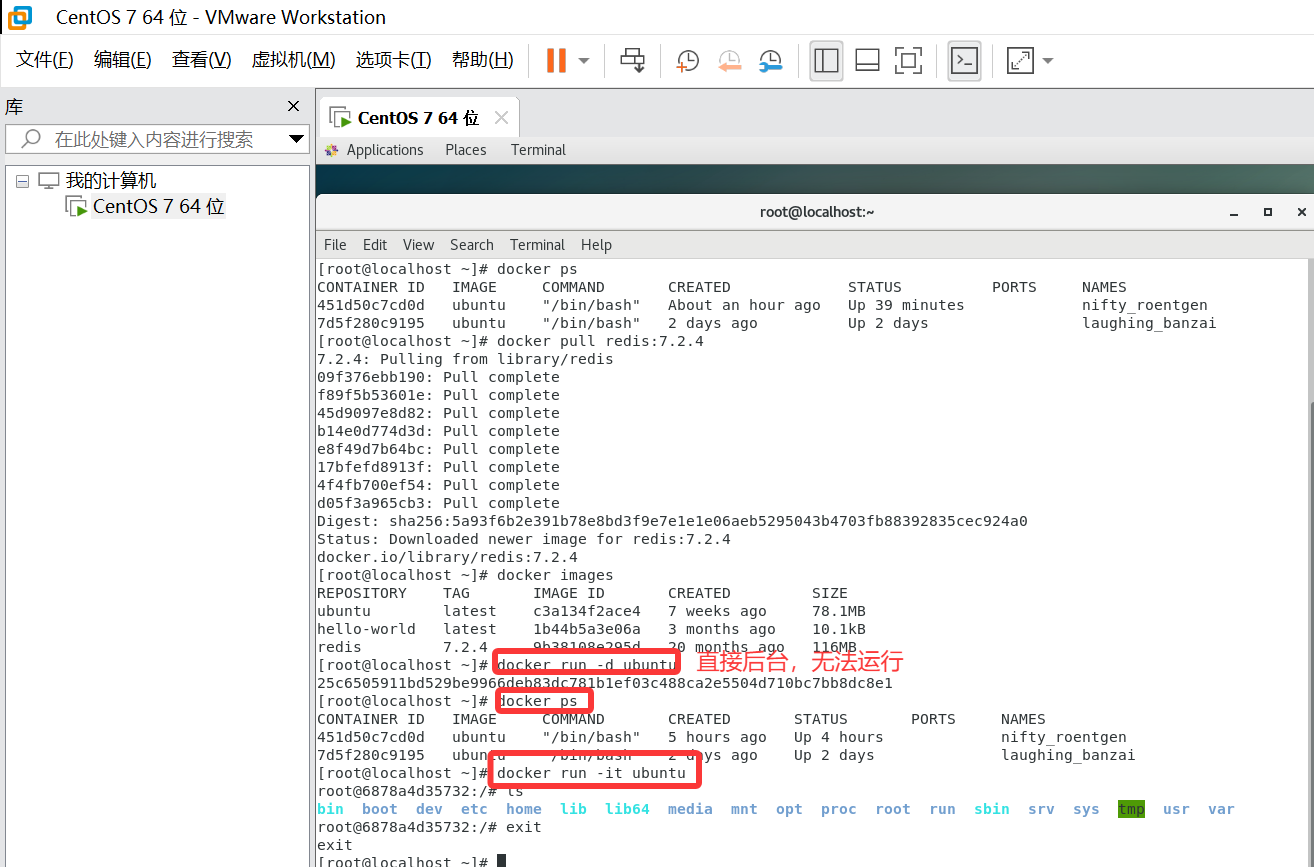Switch to the CentOS 7 64 位 tab
The width and height of the screenshot is (1314, 867).
point(410,117)
